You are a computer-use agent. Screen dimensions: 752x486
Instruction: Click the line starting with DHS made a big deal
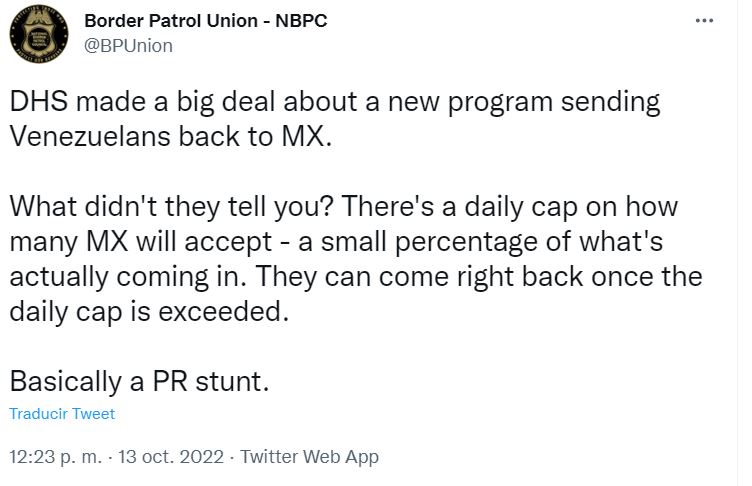(335, 102)
